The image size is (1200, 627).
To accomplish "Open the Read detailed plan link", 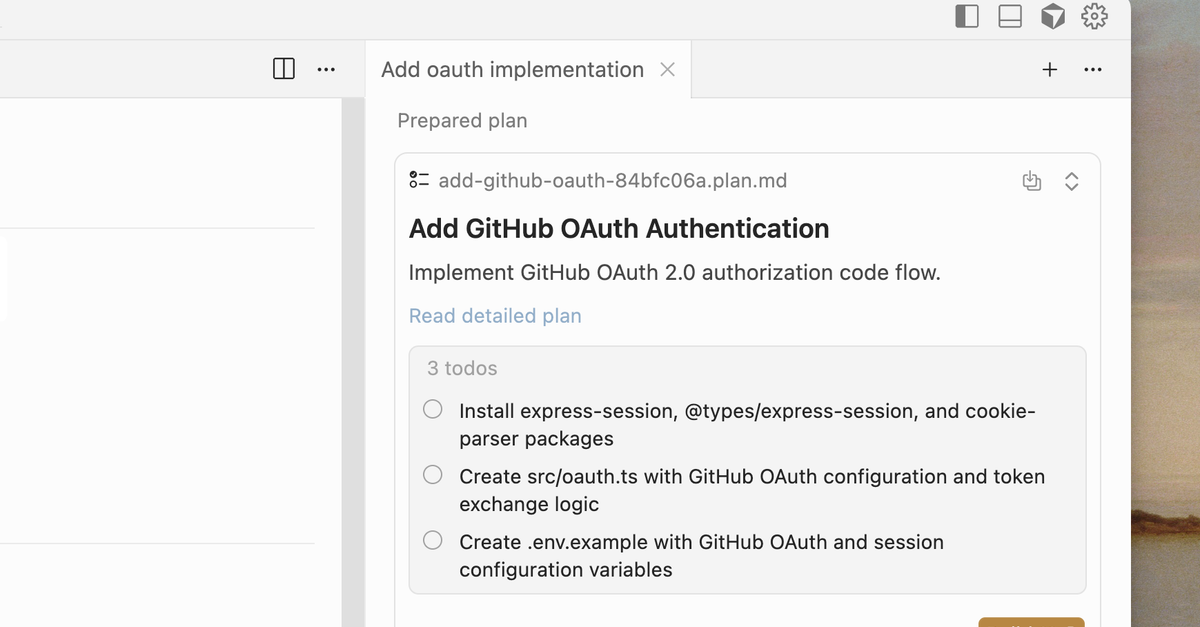I will point(495,316).
